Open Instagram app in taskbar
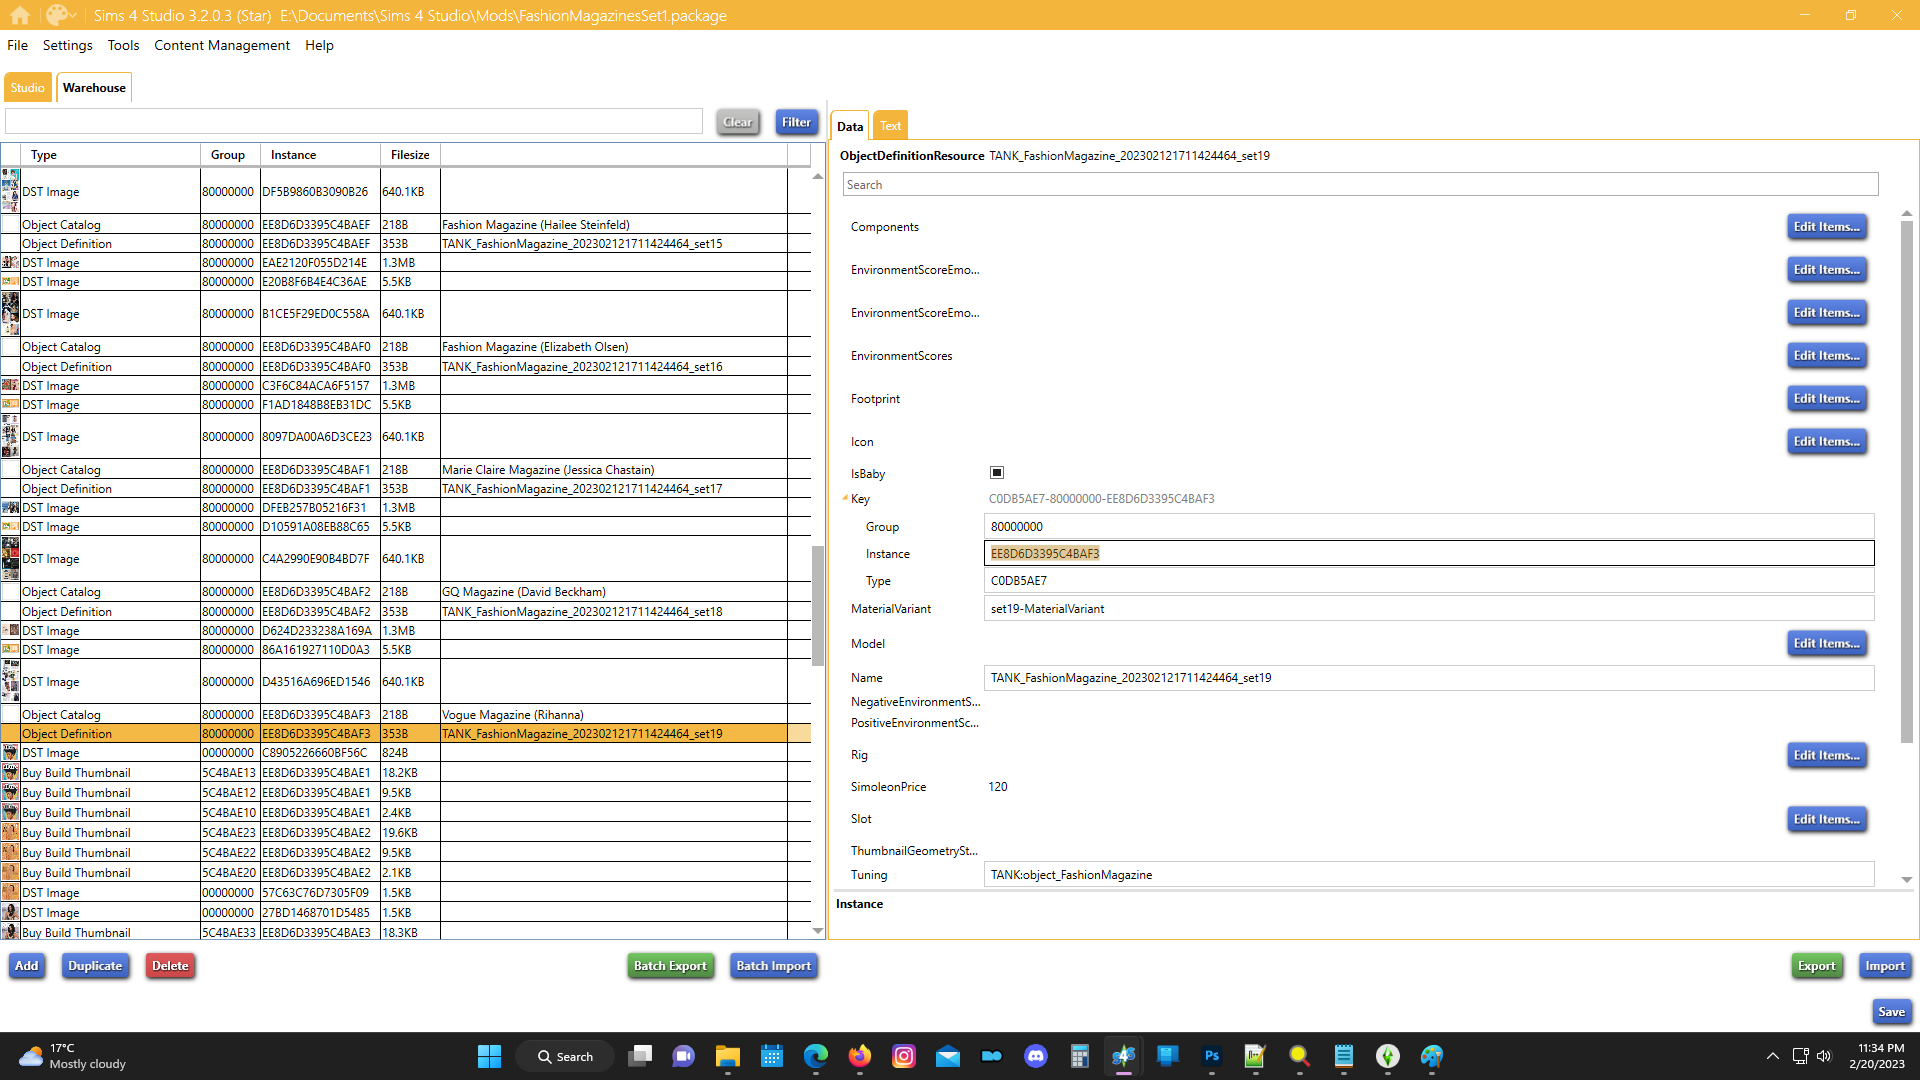The width and height of the screenshot is (1920, 1080). [x=904, y=1056]
